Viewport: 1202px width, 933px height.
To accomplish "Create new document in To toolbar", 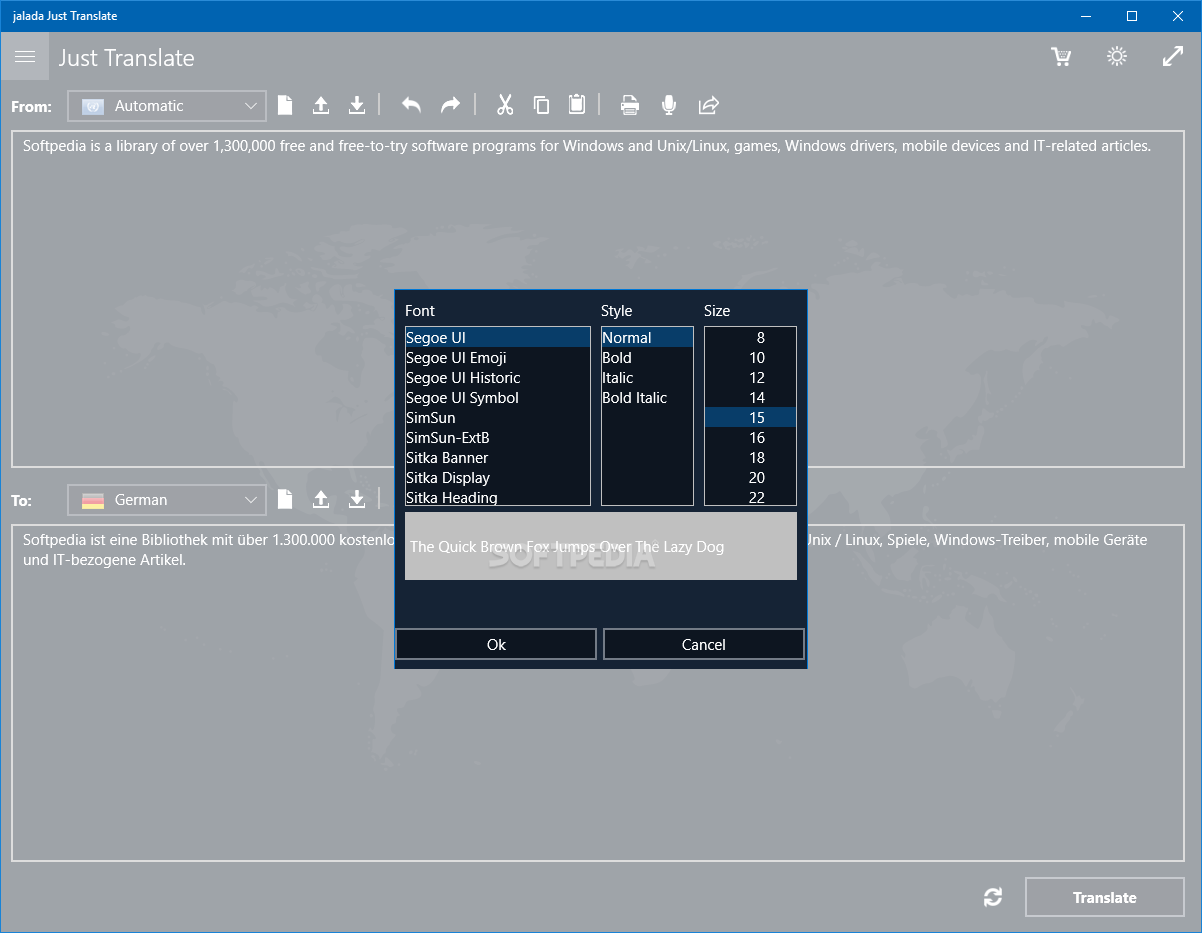I will pos(285,499).
